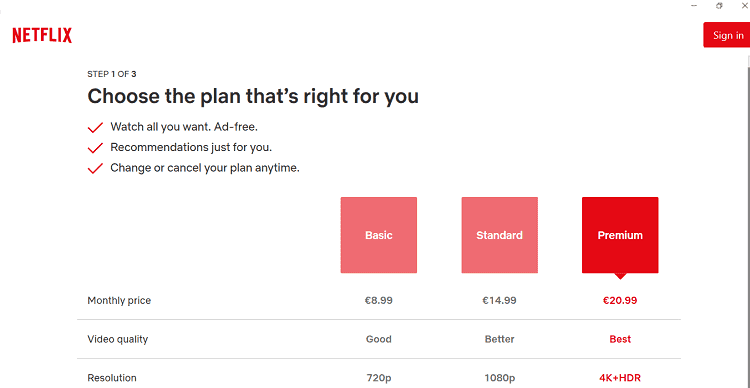Restore down the window

pos(718,5)
